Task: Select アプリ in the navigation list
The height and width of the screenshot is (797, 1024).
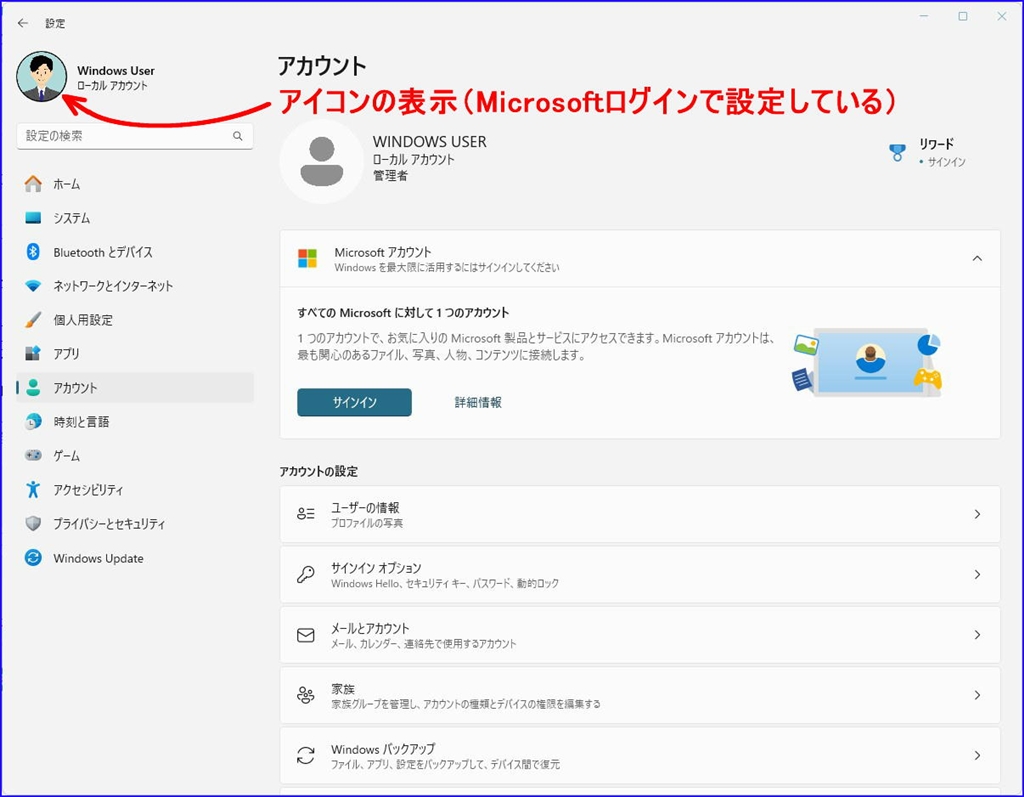Action: pos(135,353)
